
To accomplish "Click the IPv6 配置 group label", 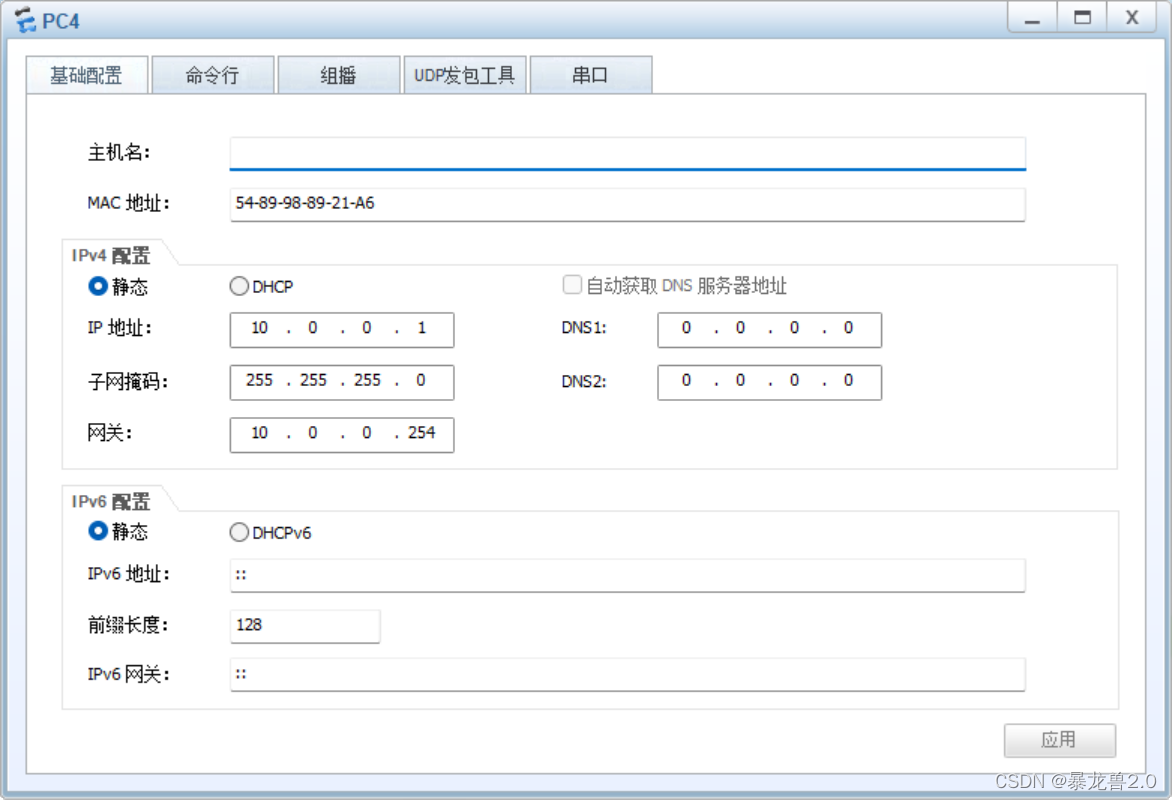I will coord(111,502).
